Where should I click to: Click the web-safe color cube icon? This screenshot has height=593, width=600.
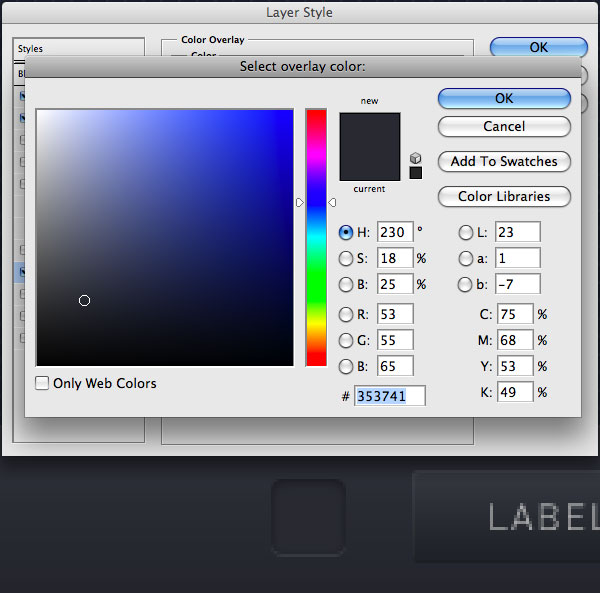click(x=416, y=158)
